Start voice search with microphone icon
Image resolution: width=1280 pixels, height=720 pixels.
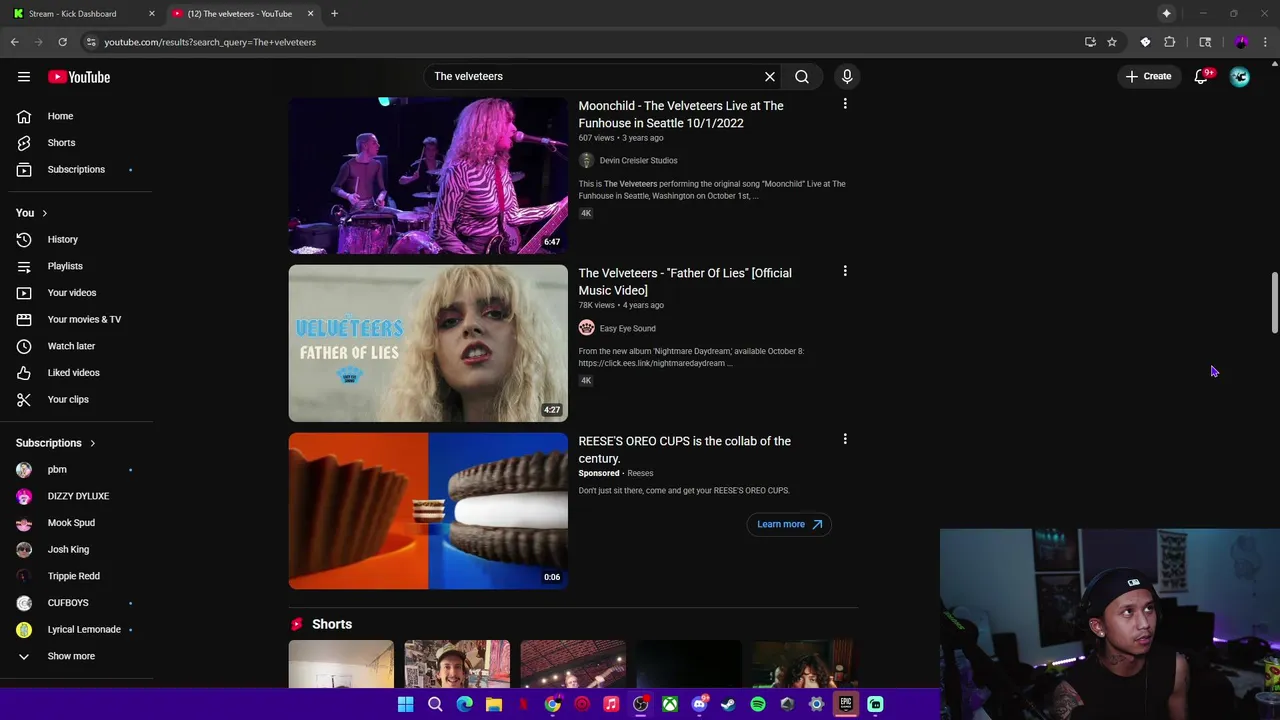847,76
